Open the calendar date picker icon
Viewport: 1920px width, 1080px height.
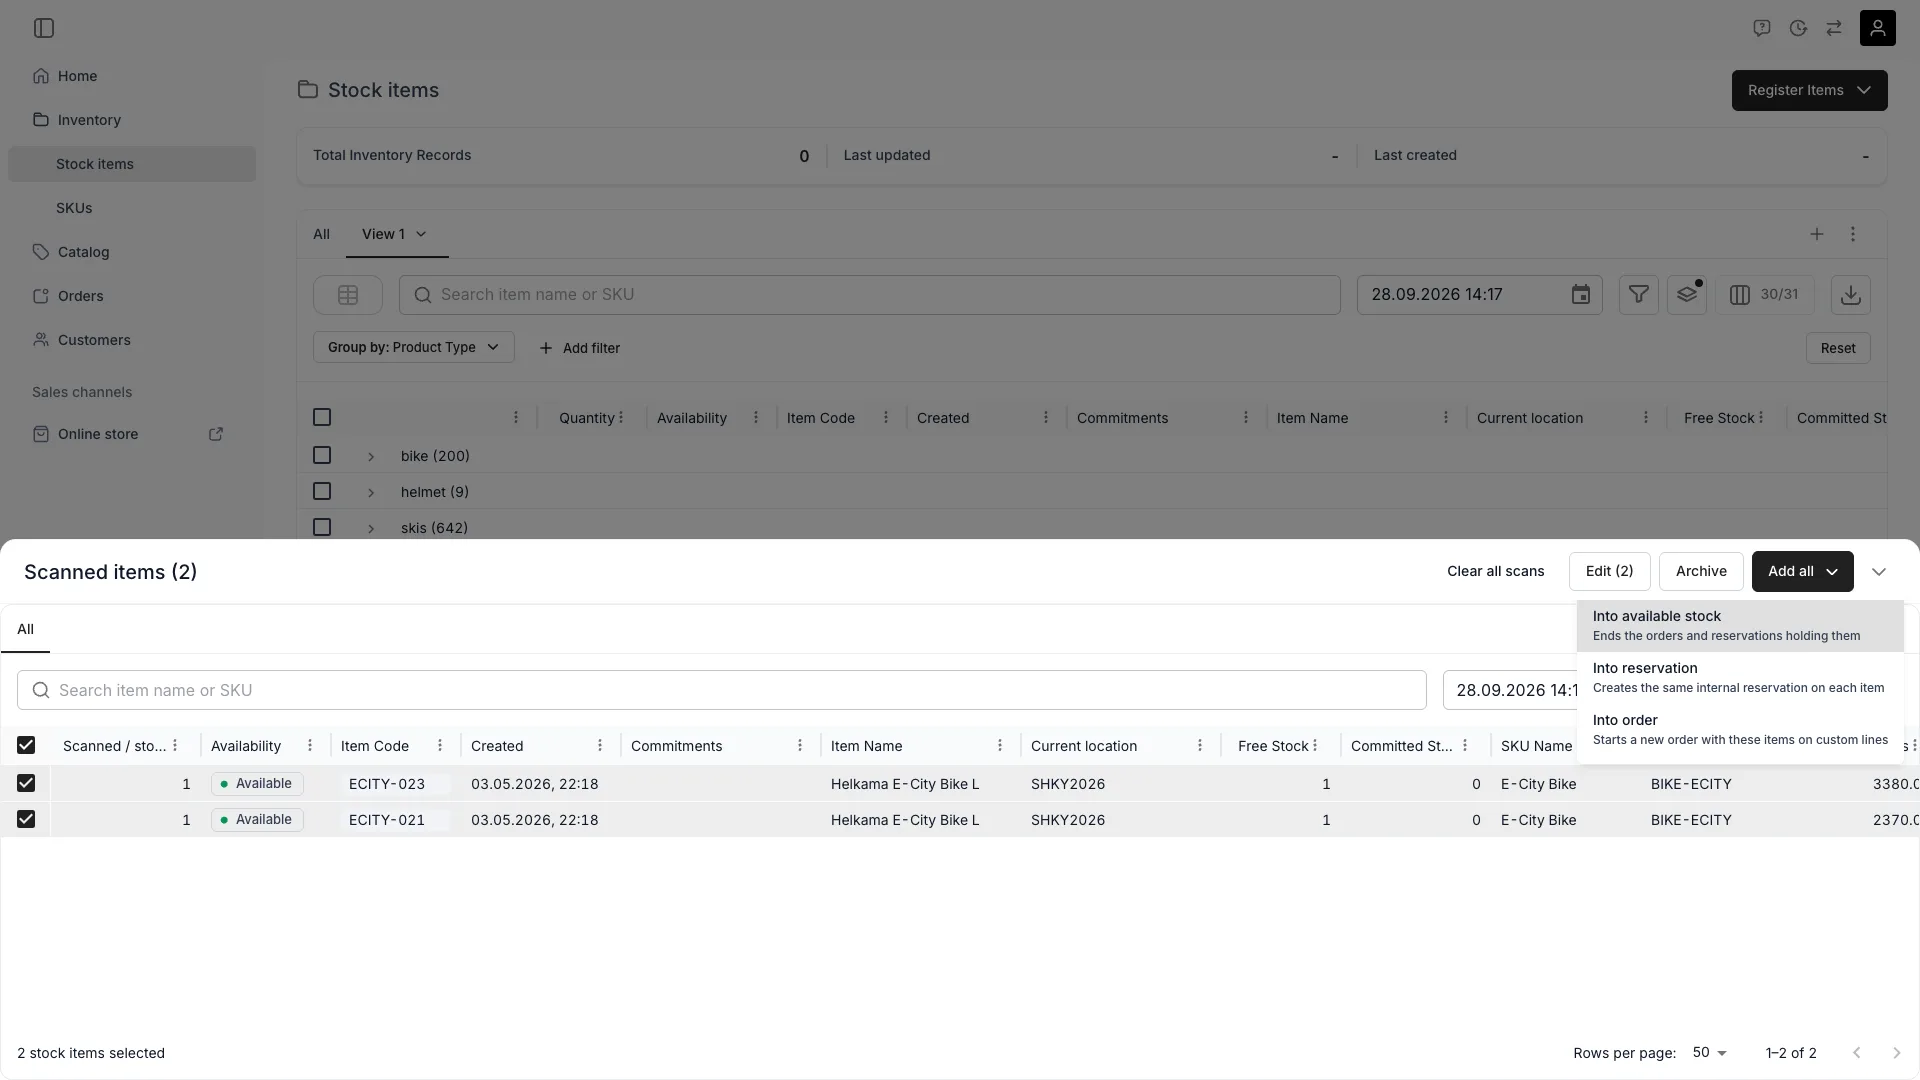click(x=1580, y=295)
